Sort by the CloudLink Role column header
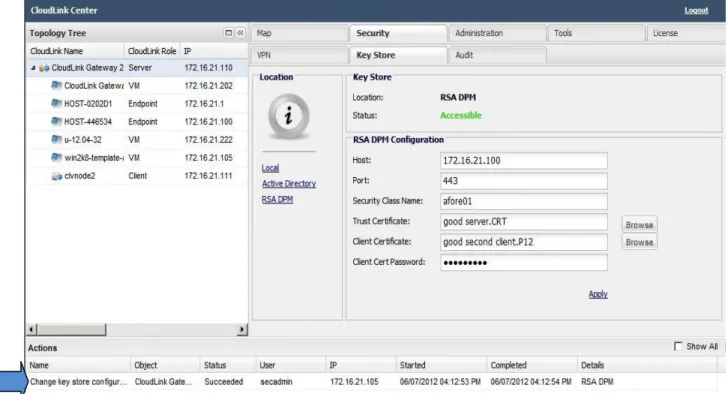Image resolution: width=728 pixels, height=394 pixels. pos(152,51)
